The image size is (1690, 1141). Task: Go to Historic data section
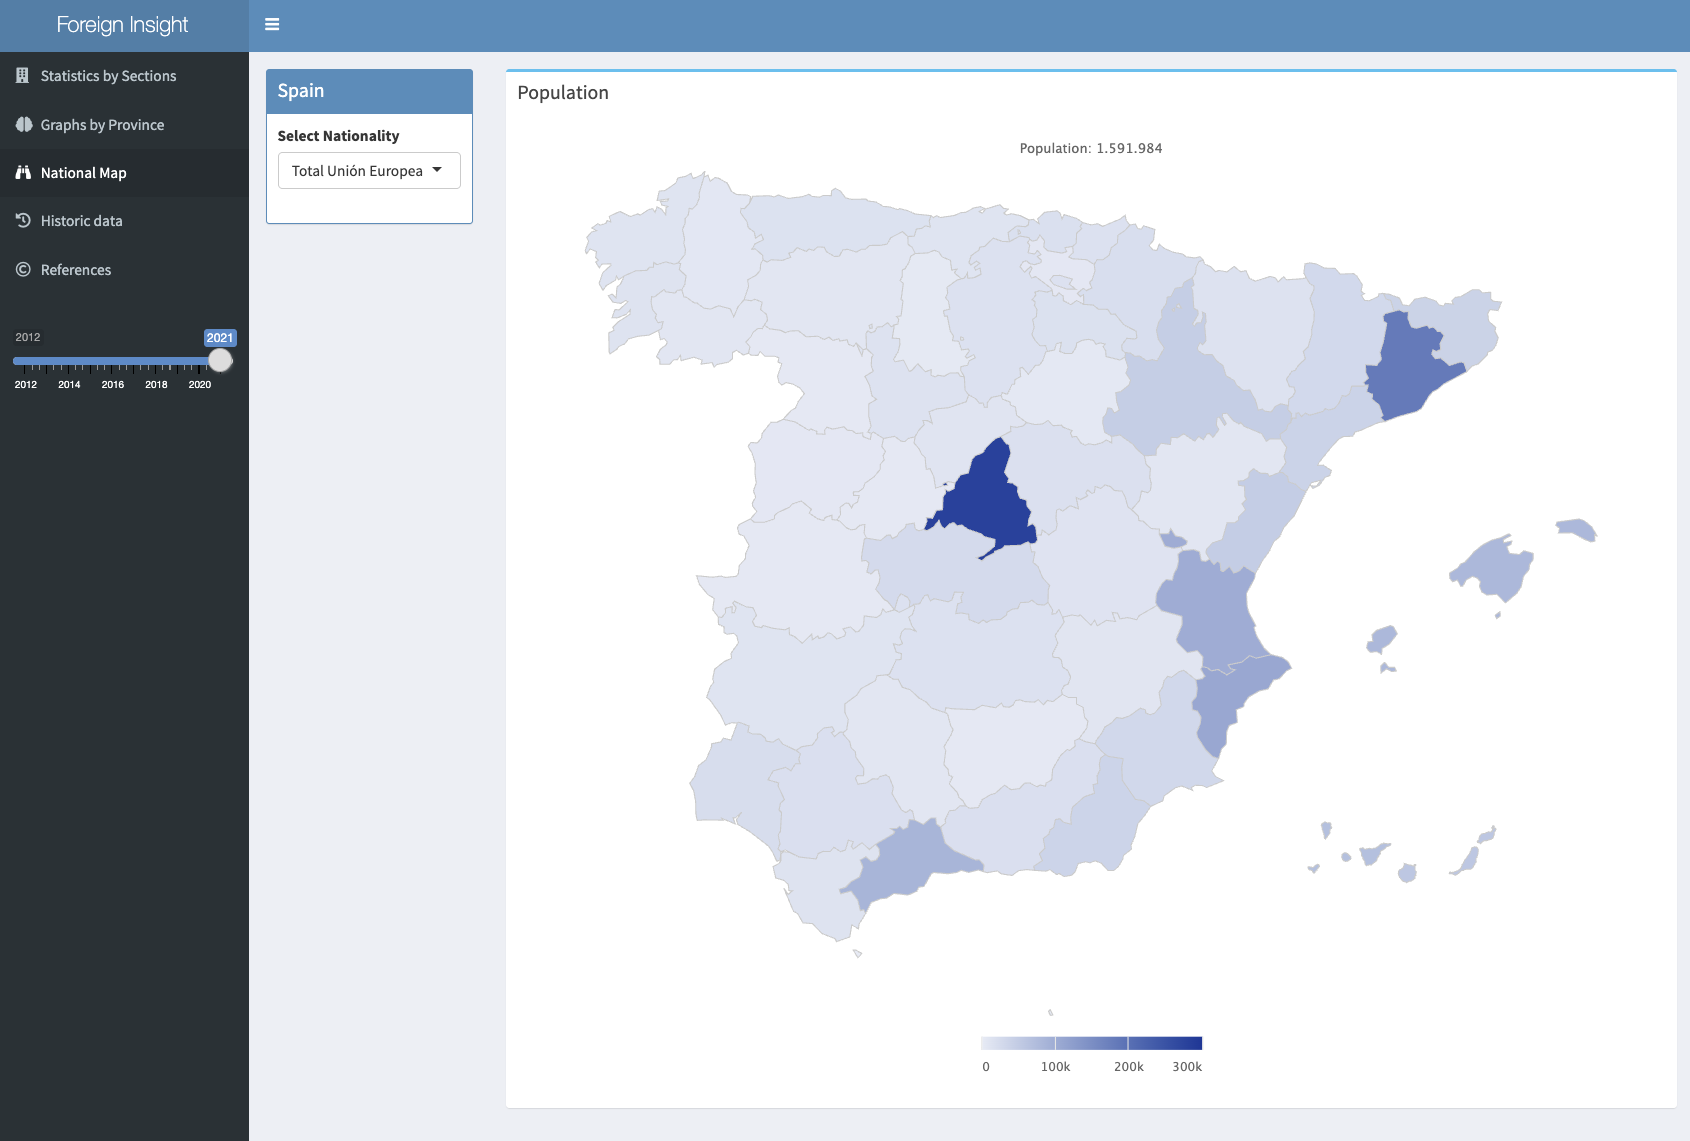tap(124, 221)
